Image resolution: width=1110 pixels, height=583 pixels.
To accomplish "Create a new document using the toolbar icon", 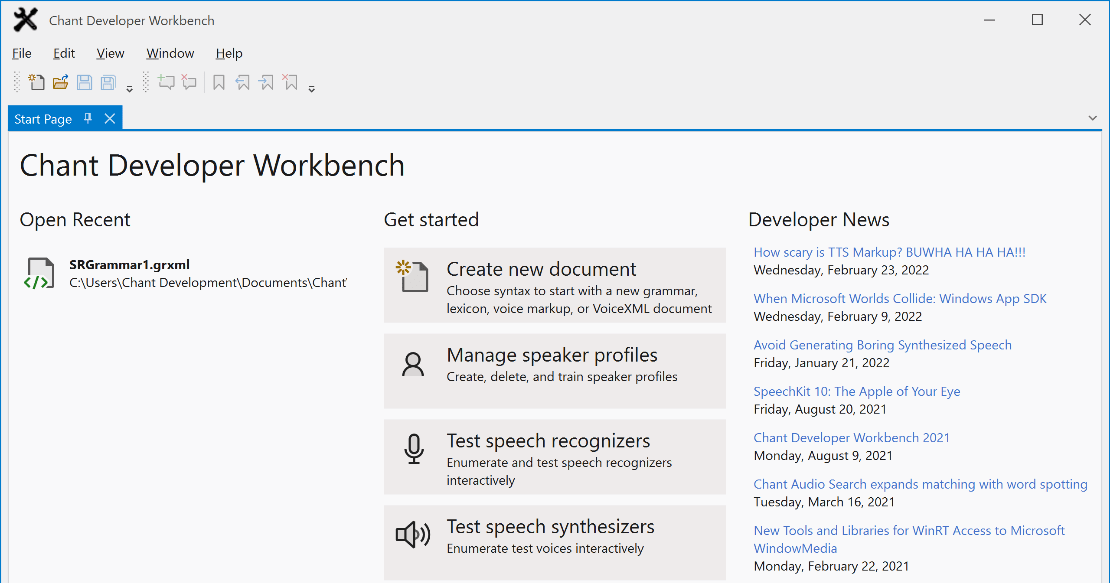I will pos(36,82).
